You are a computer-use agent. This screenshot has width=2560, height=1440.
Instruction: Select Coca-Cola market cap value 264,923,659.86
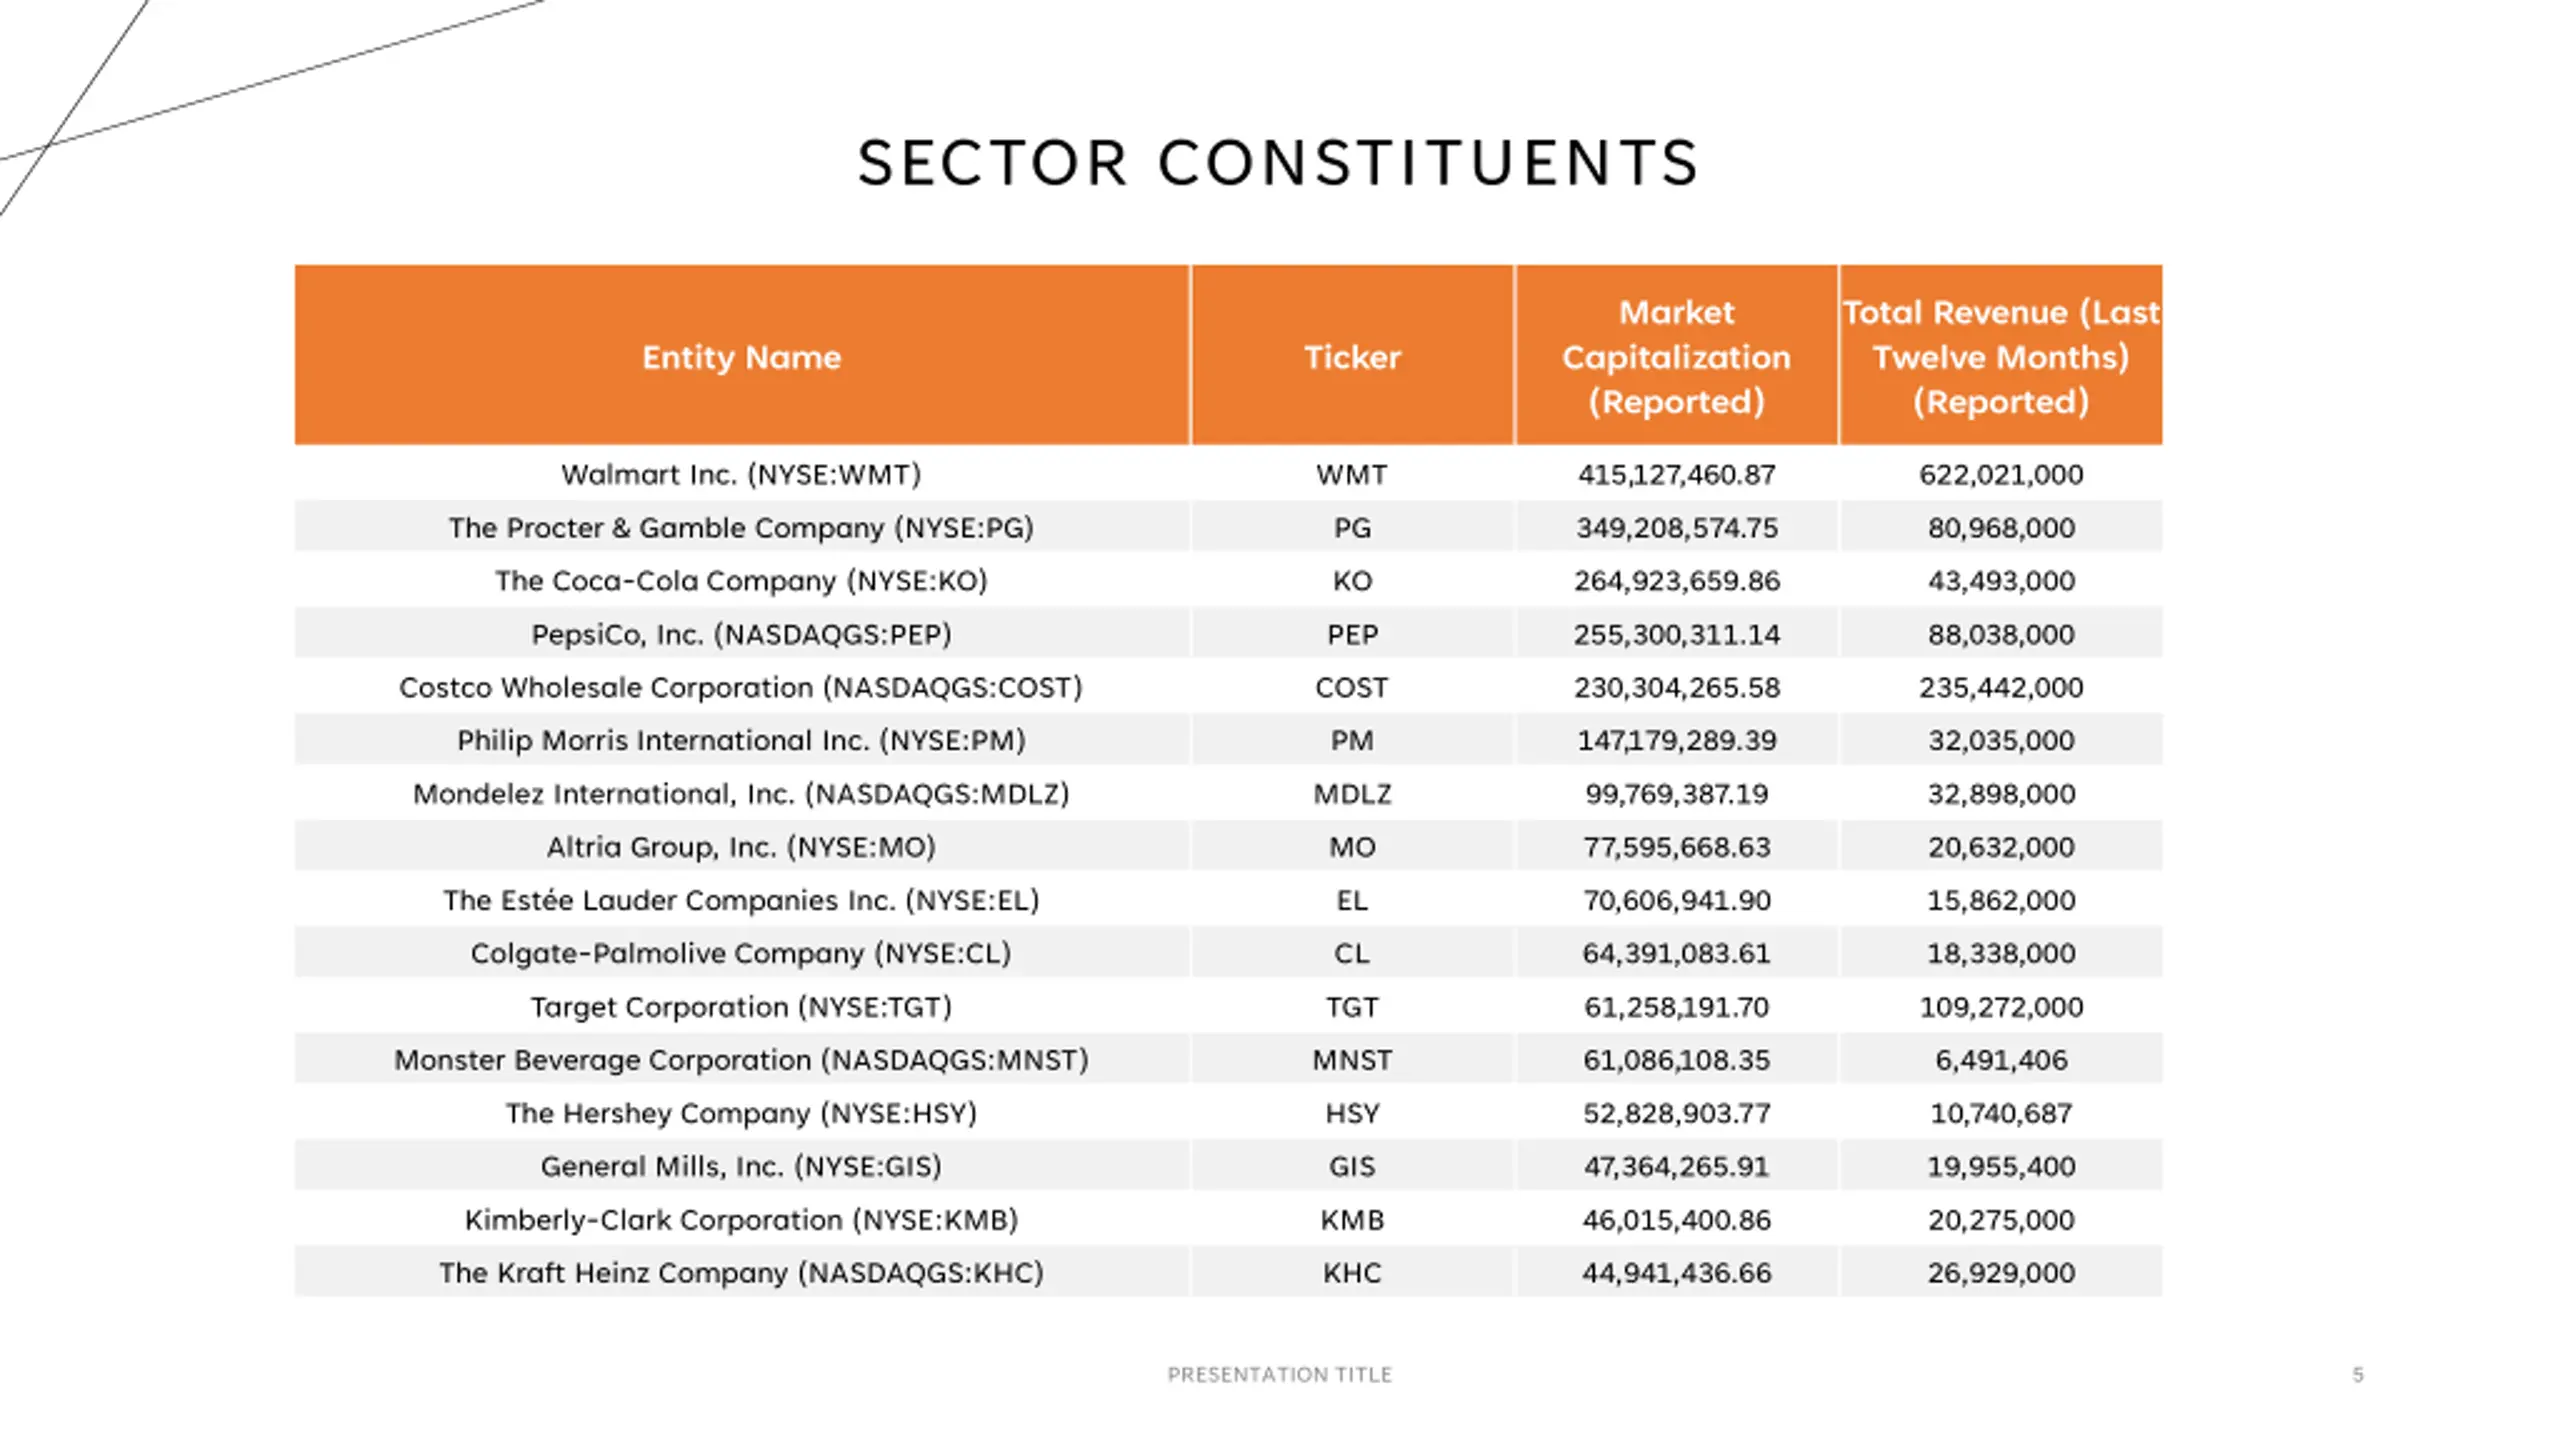point(1676,581)
